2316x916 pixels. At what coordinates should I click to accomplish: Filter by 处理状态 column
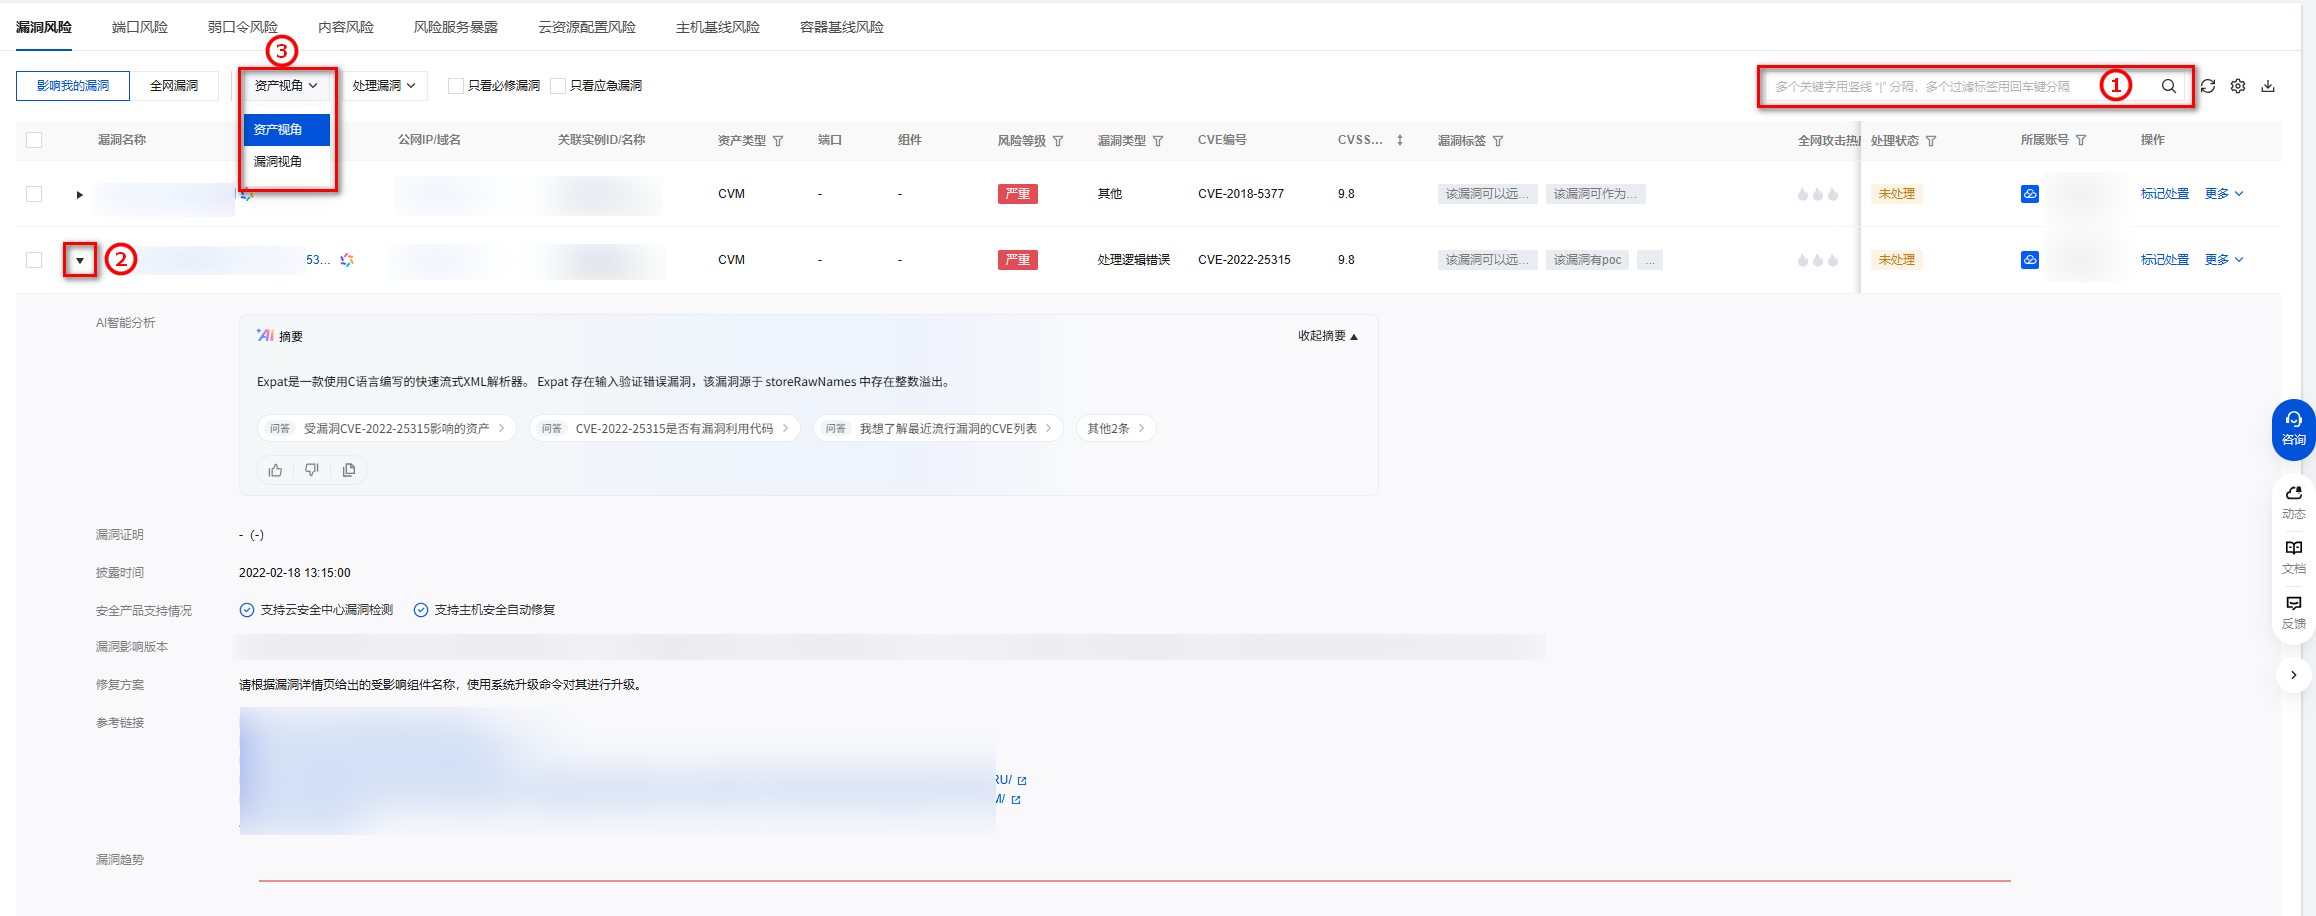[x=1931, y=141]
